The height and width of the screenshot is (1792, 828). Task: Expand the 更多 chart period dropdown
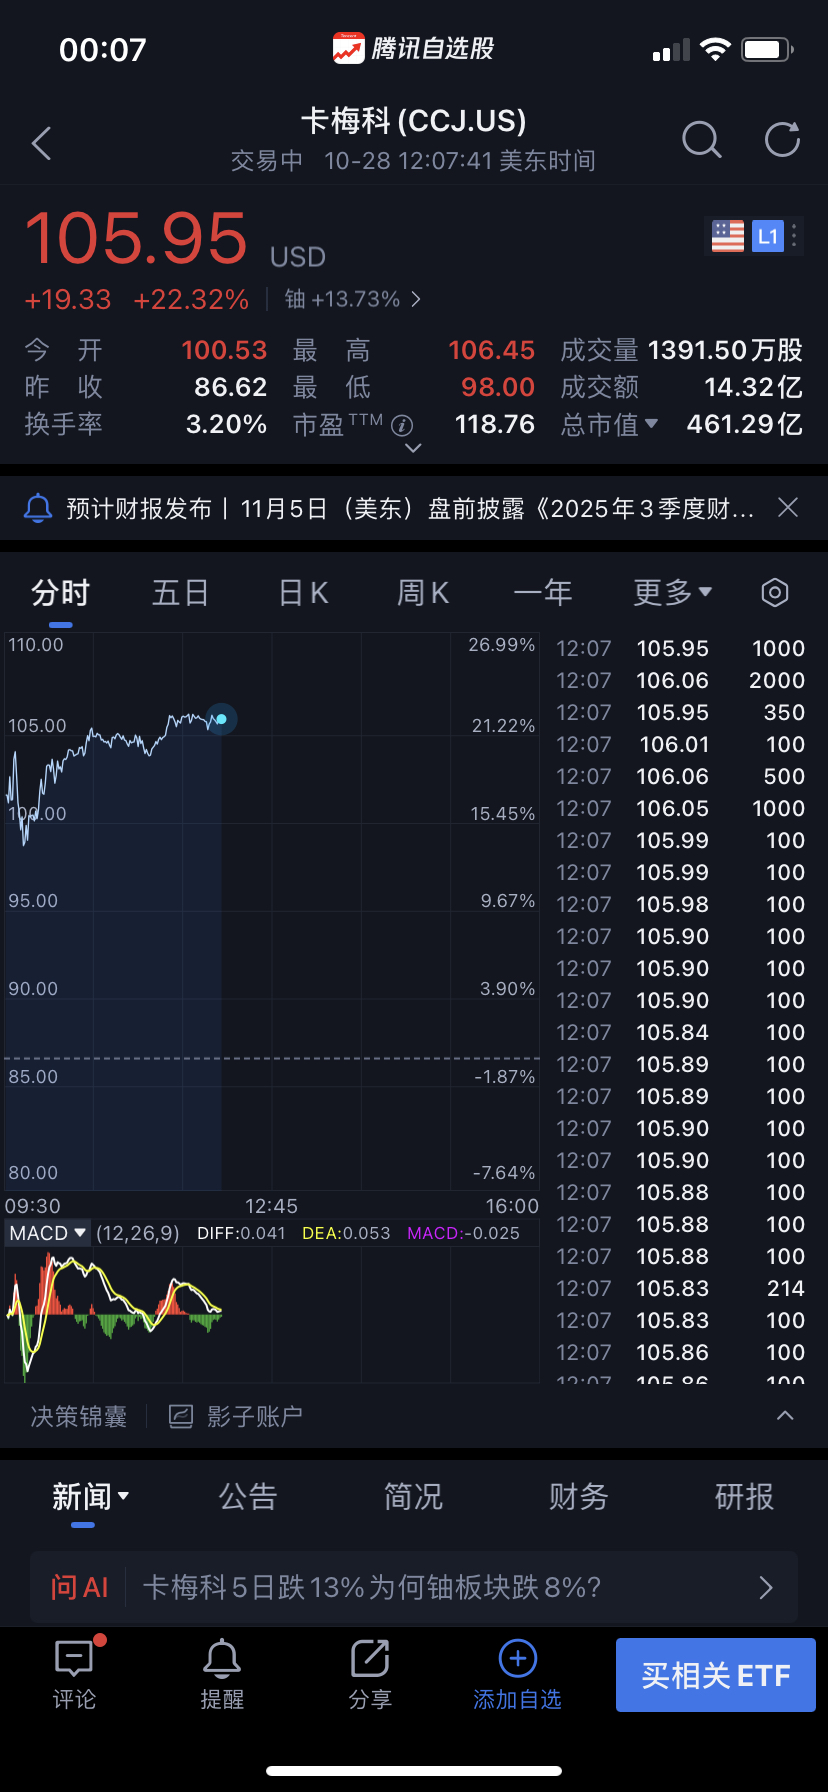(x=672, y=593)
